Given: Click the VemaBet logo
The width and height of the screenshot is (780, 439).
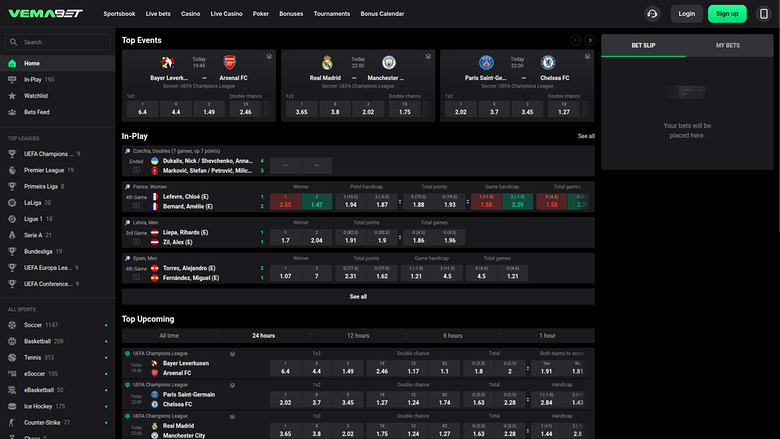Looking at the screenshot, I should [45, 13].
